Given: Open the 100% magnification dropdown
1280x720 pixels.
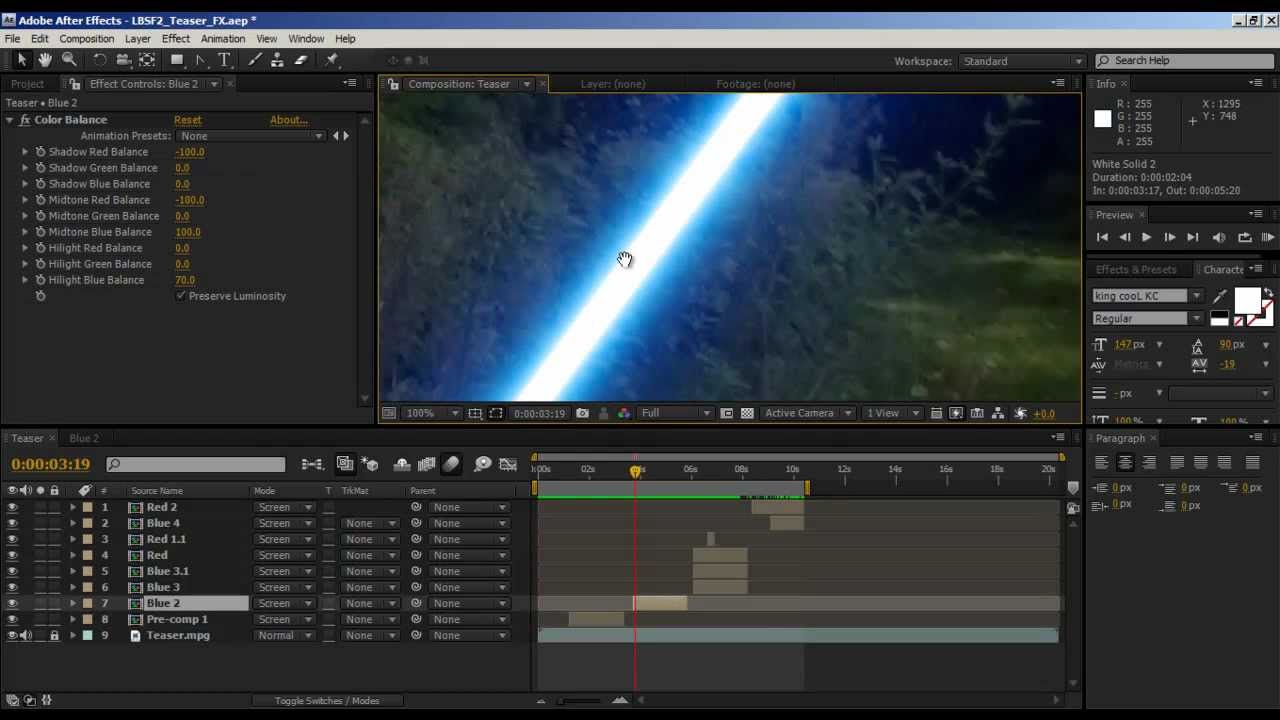Looking at the screenshot, I should (432, 413).
